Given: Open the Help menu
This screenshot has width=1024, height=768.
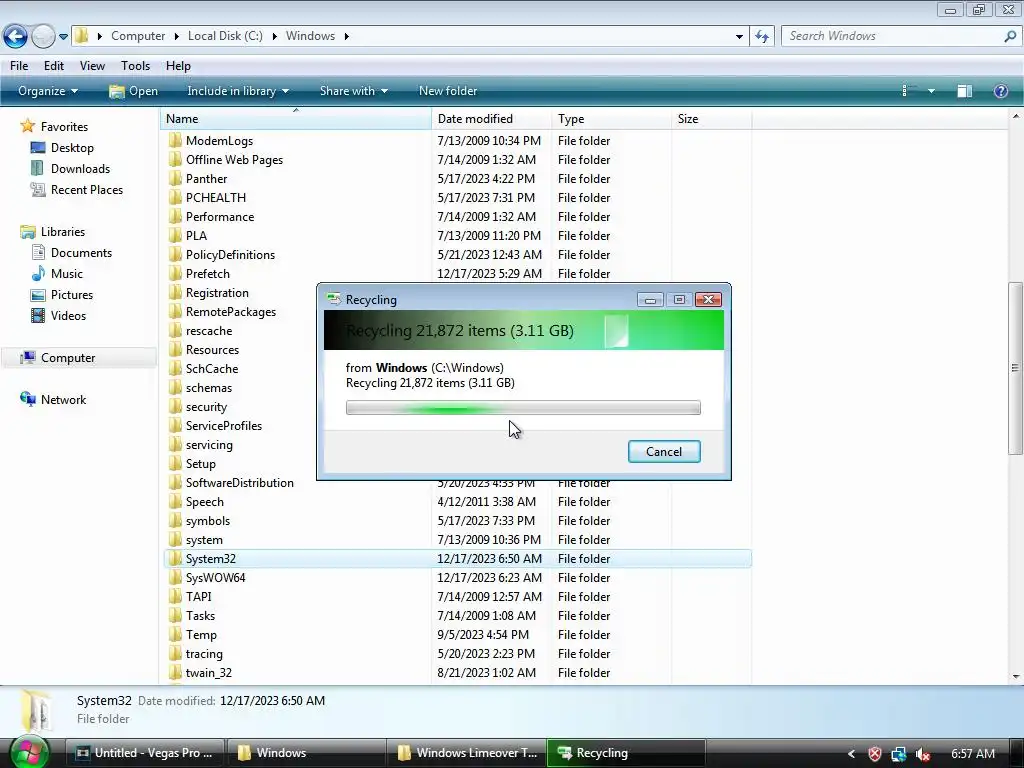Looking at the screenshot, I should [x=178, y=66].
